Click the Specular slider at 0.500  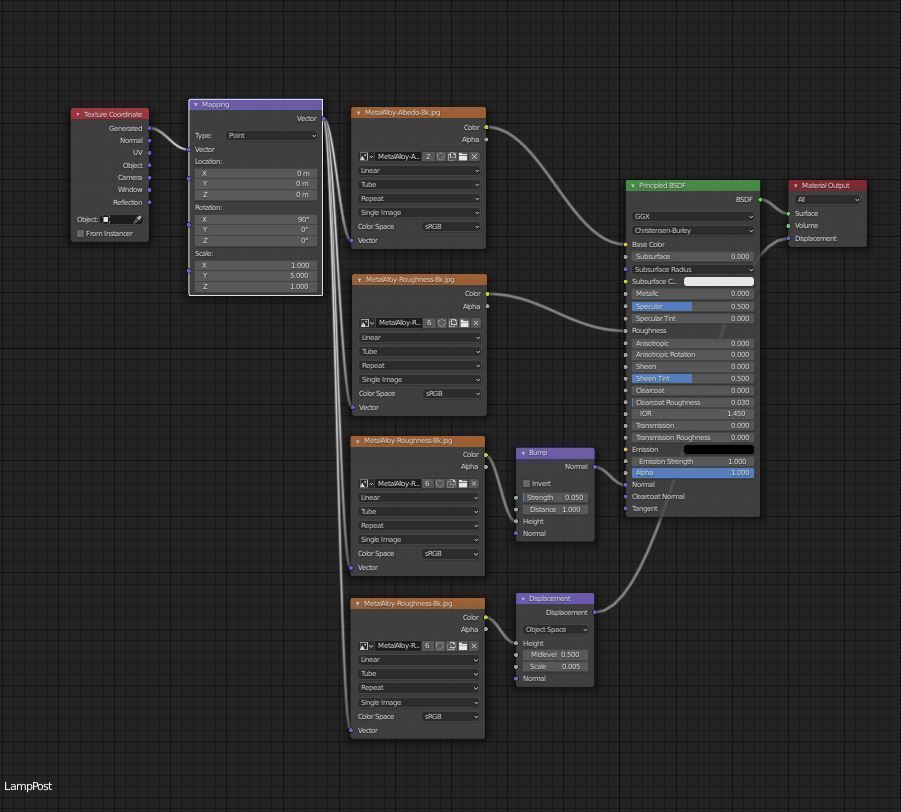693,306
